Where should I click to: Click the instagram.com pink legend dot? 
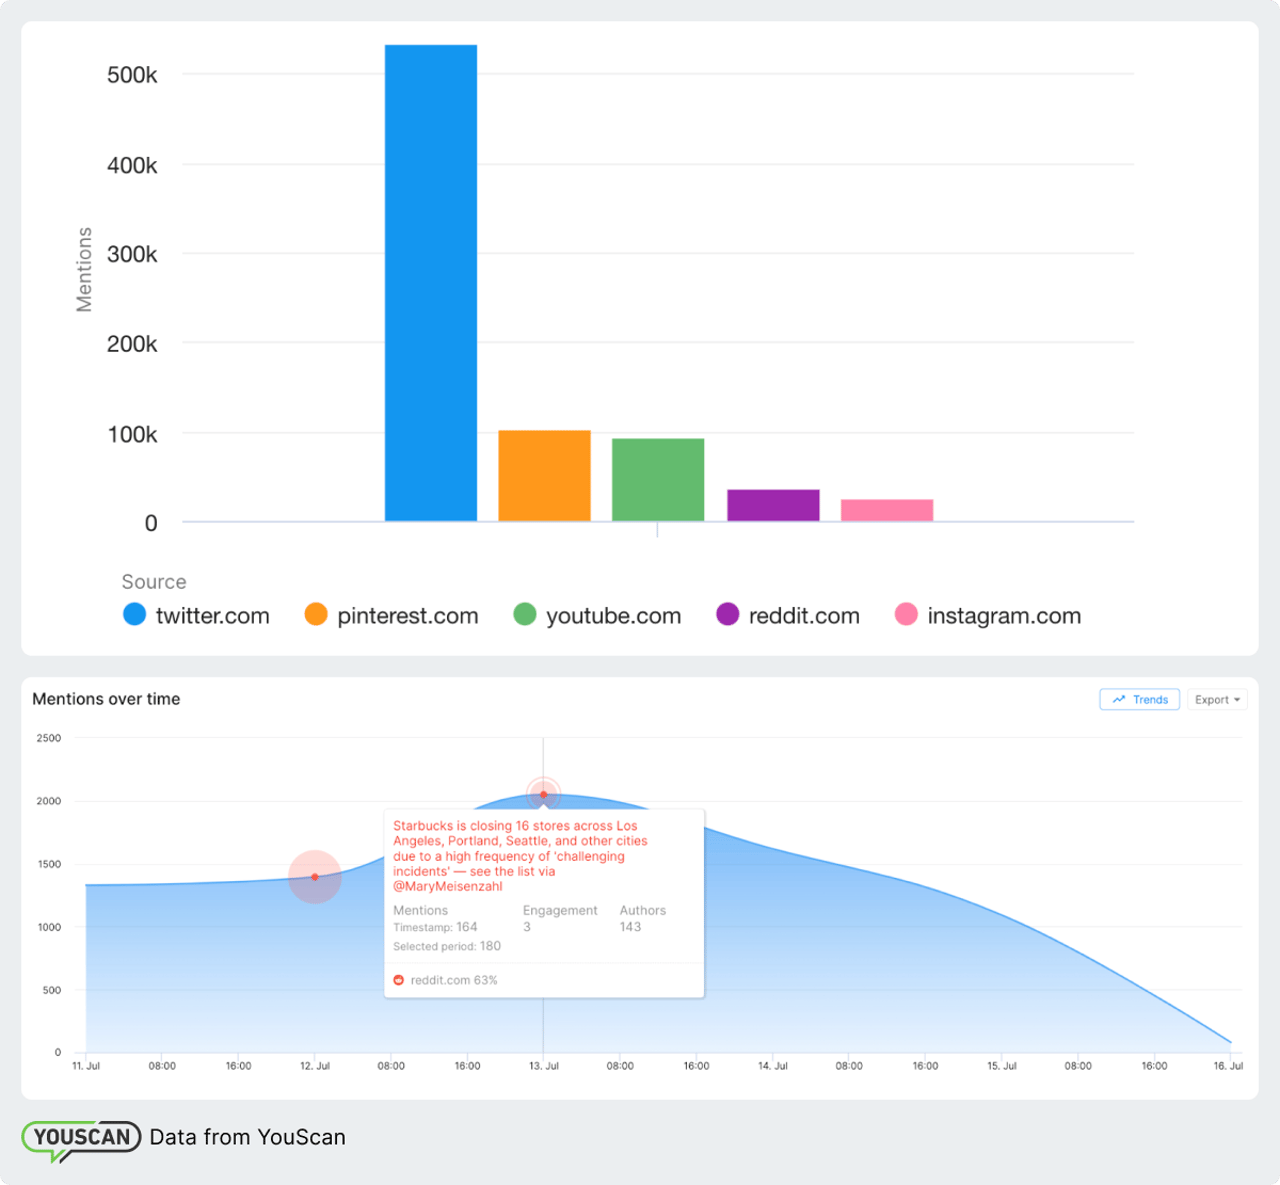[x=906, y=615]
